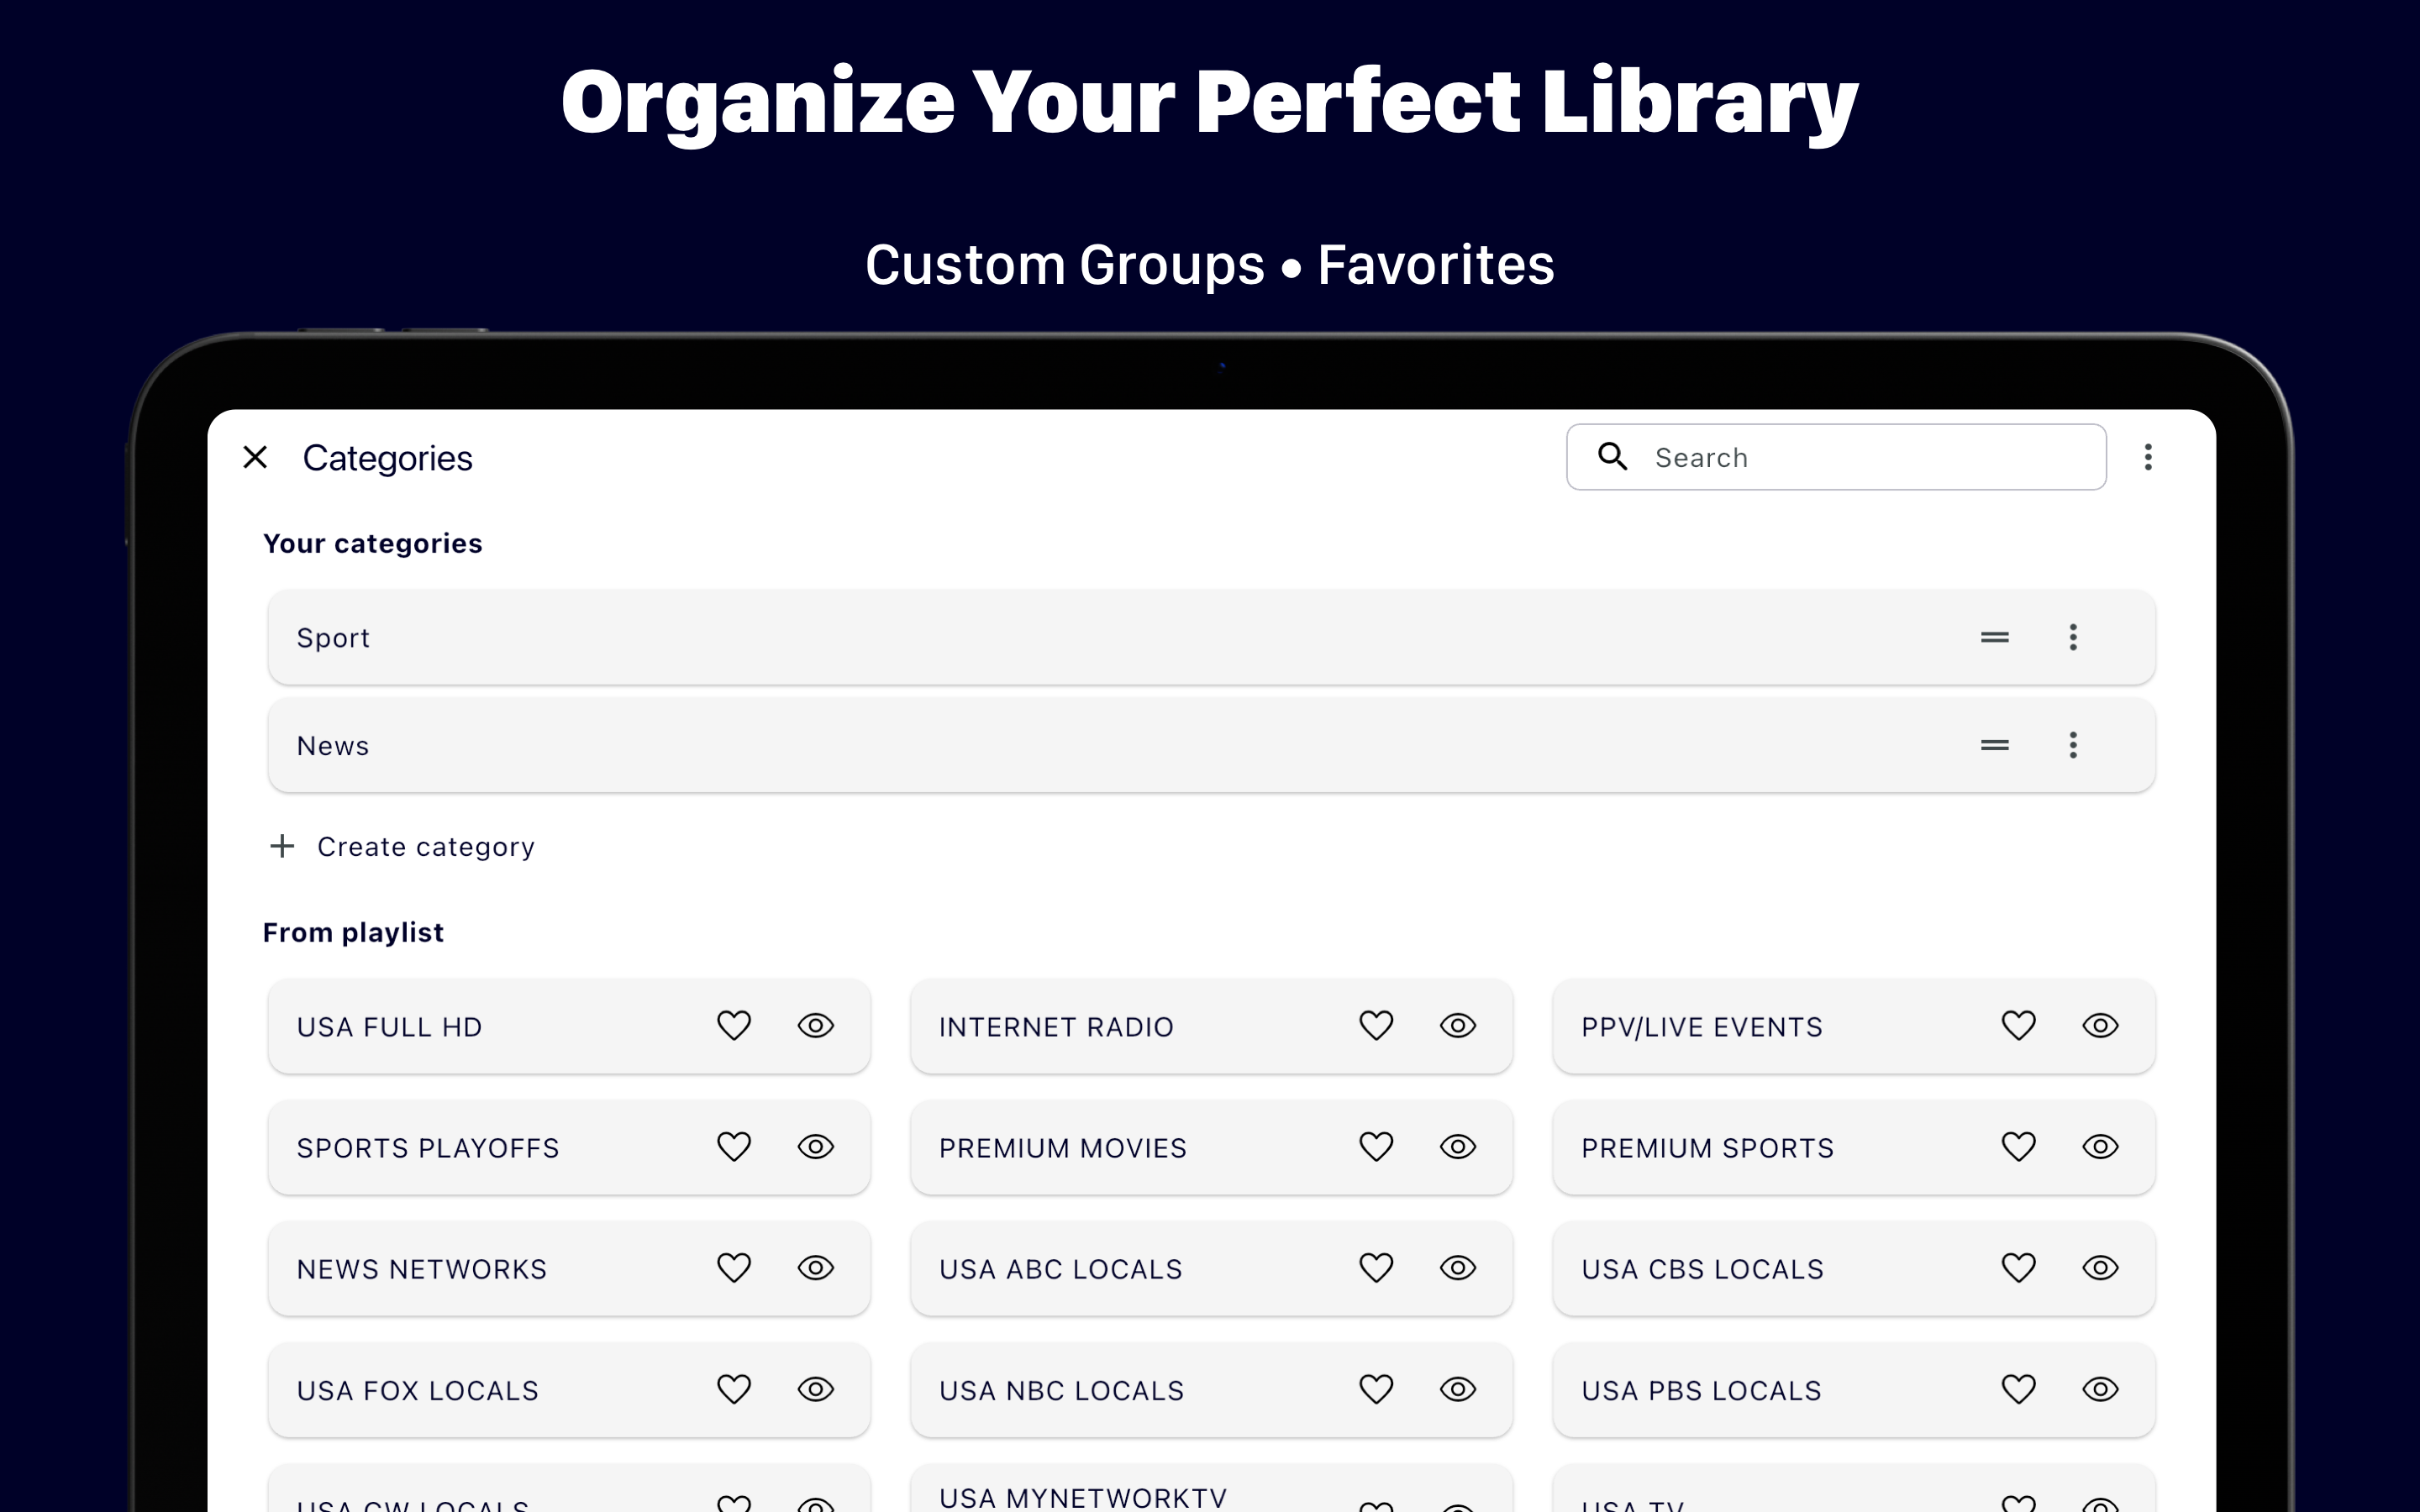Favorite USA FULL HD

pyautogui.click(x=734, y=1026)
